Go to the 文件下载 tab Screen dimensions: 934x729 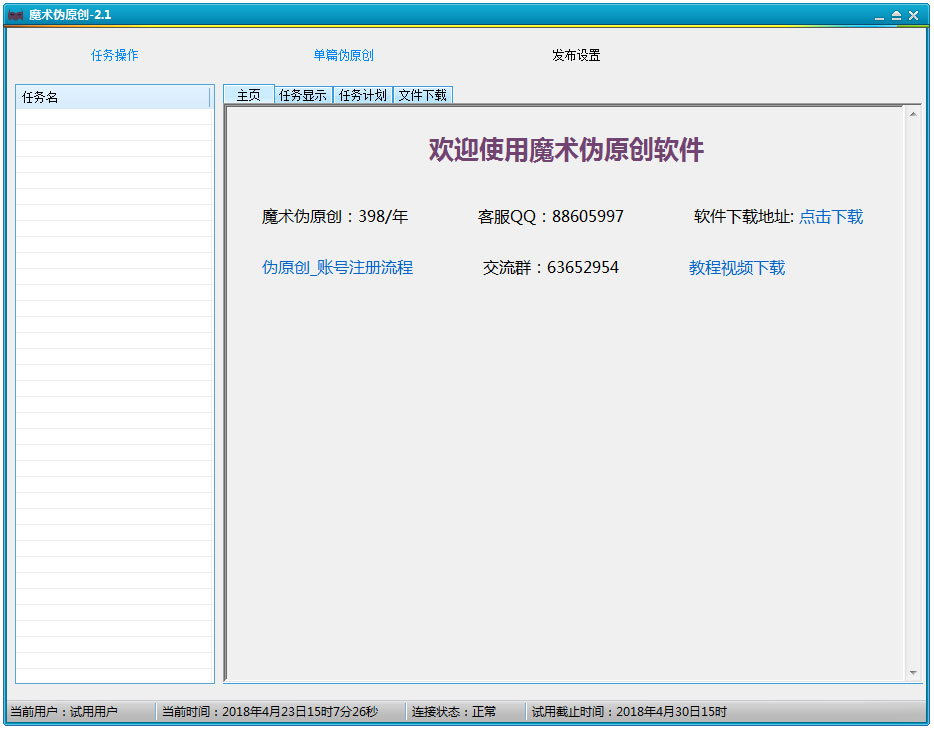coord(422,96)
